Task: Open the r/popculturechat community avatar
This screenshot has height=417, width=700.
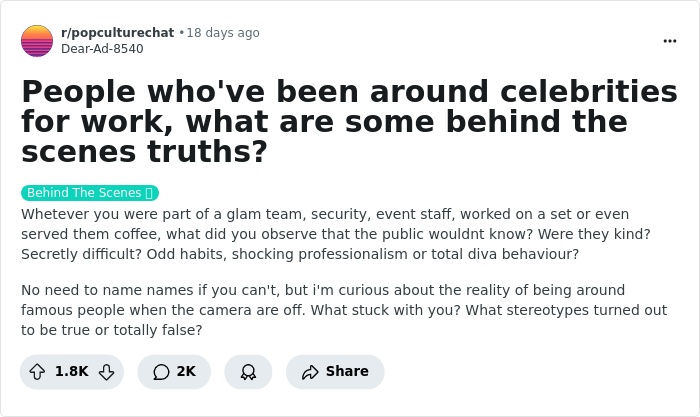Action: coord(37,41)
